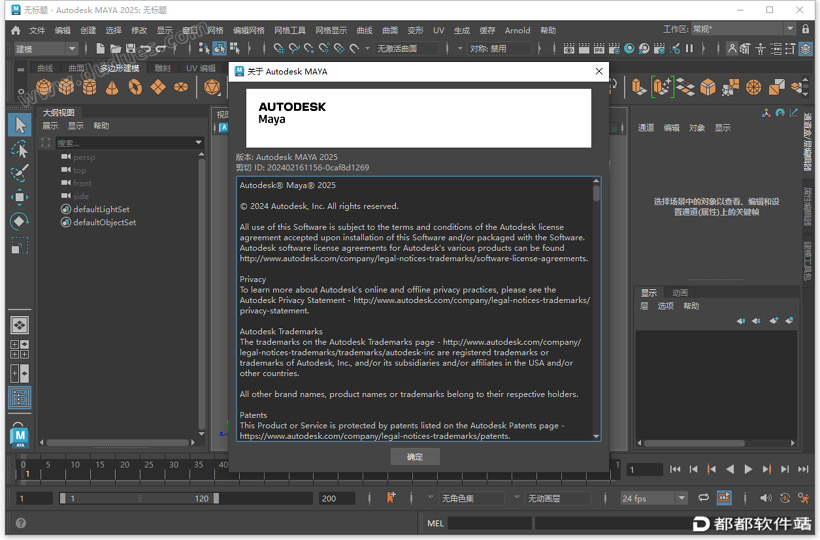Create a polygon cylinder from shelf
This screenshot has width=820, height=540.
(89, 87)
